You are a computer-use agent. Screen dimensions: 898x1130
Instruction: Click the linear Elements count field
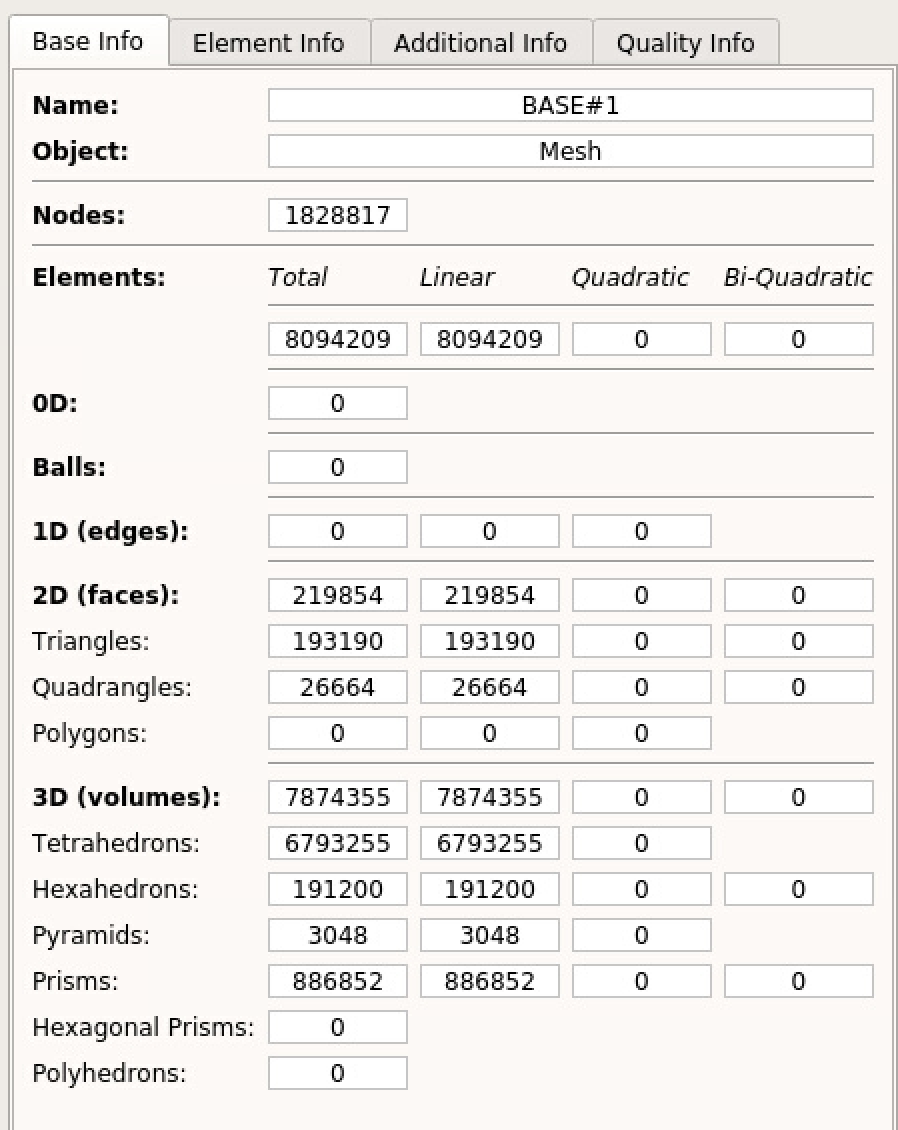click(489, 339)
